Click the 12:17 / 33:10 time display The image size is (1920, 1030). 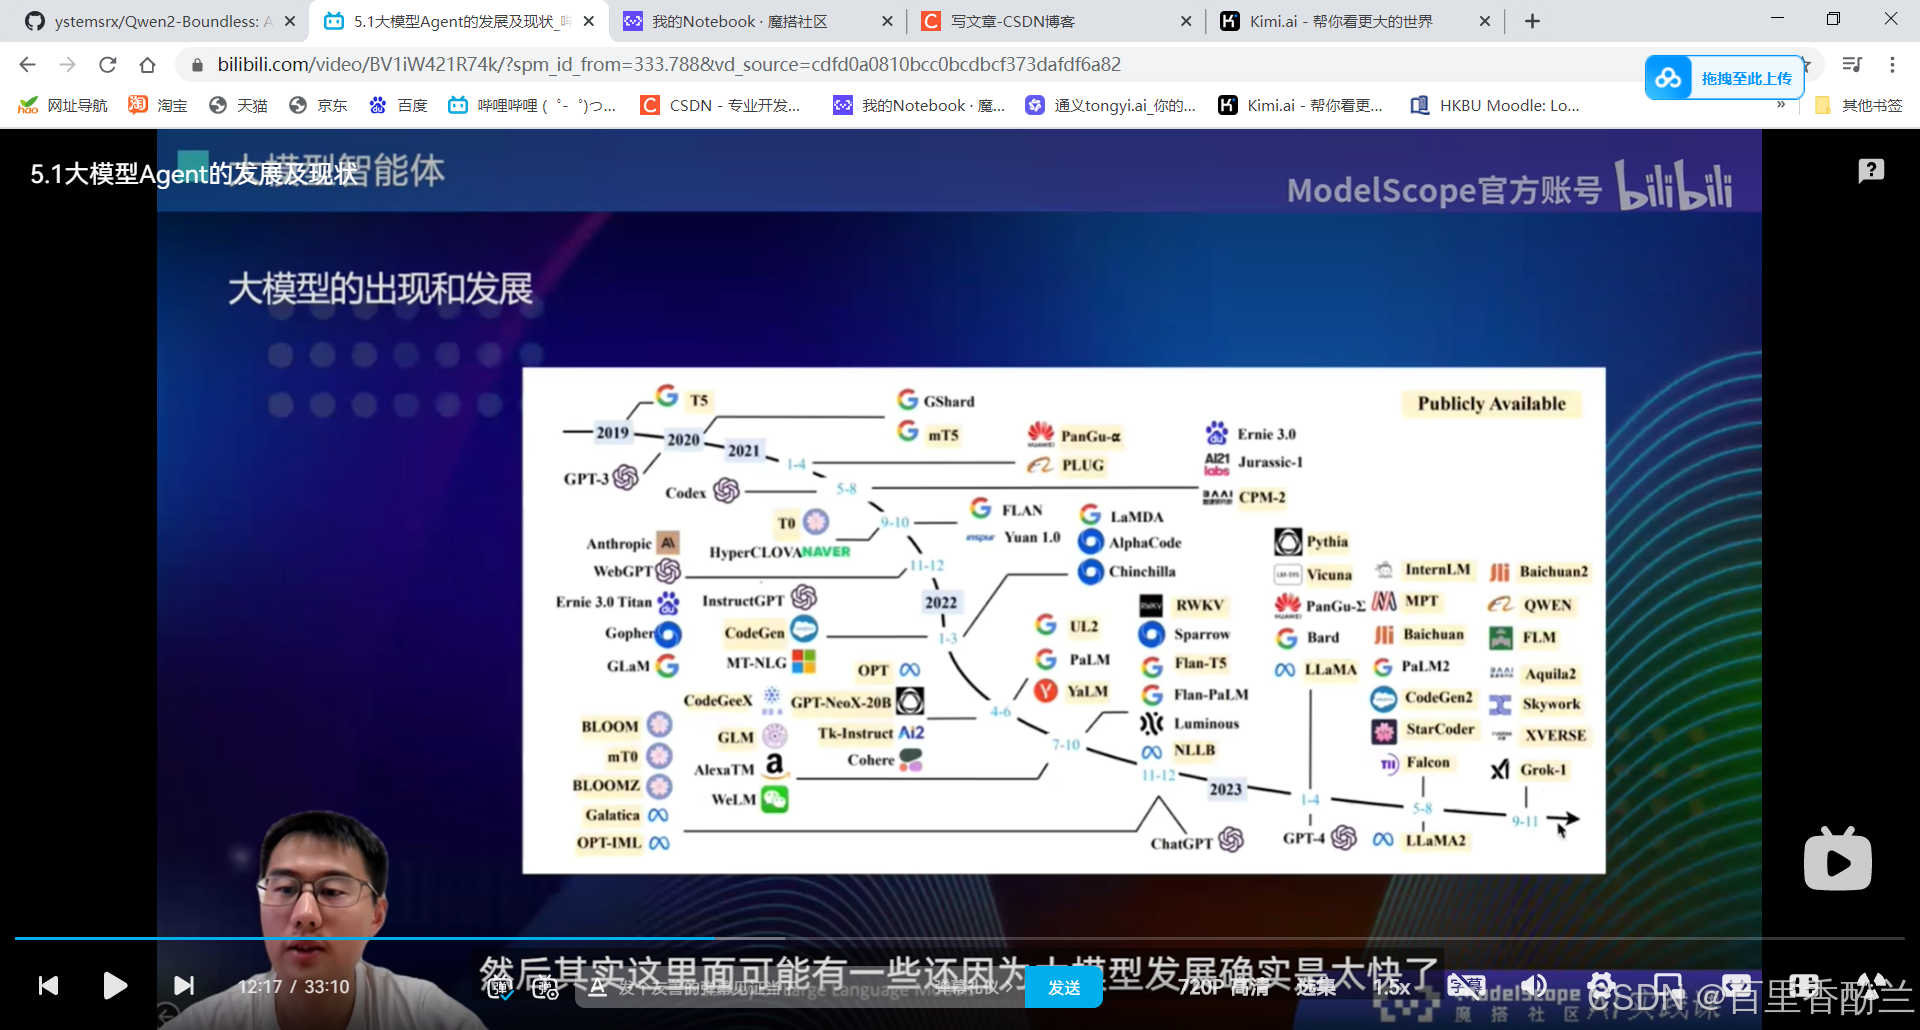(294, 987)
